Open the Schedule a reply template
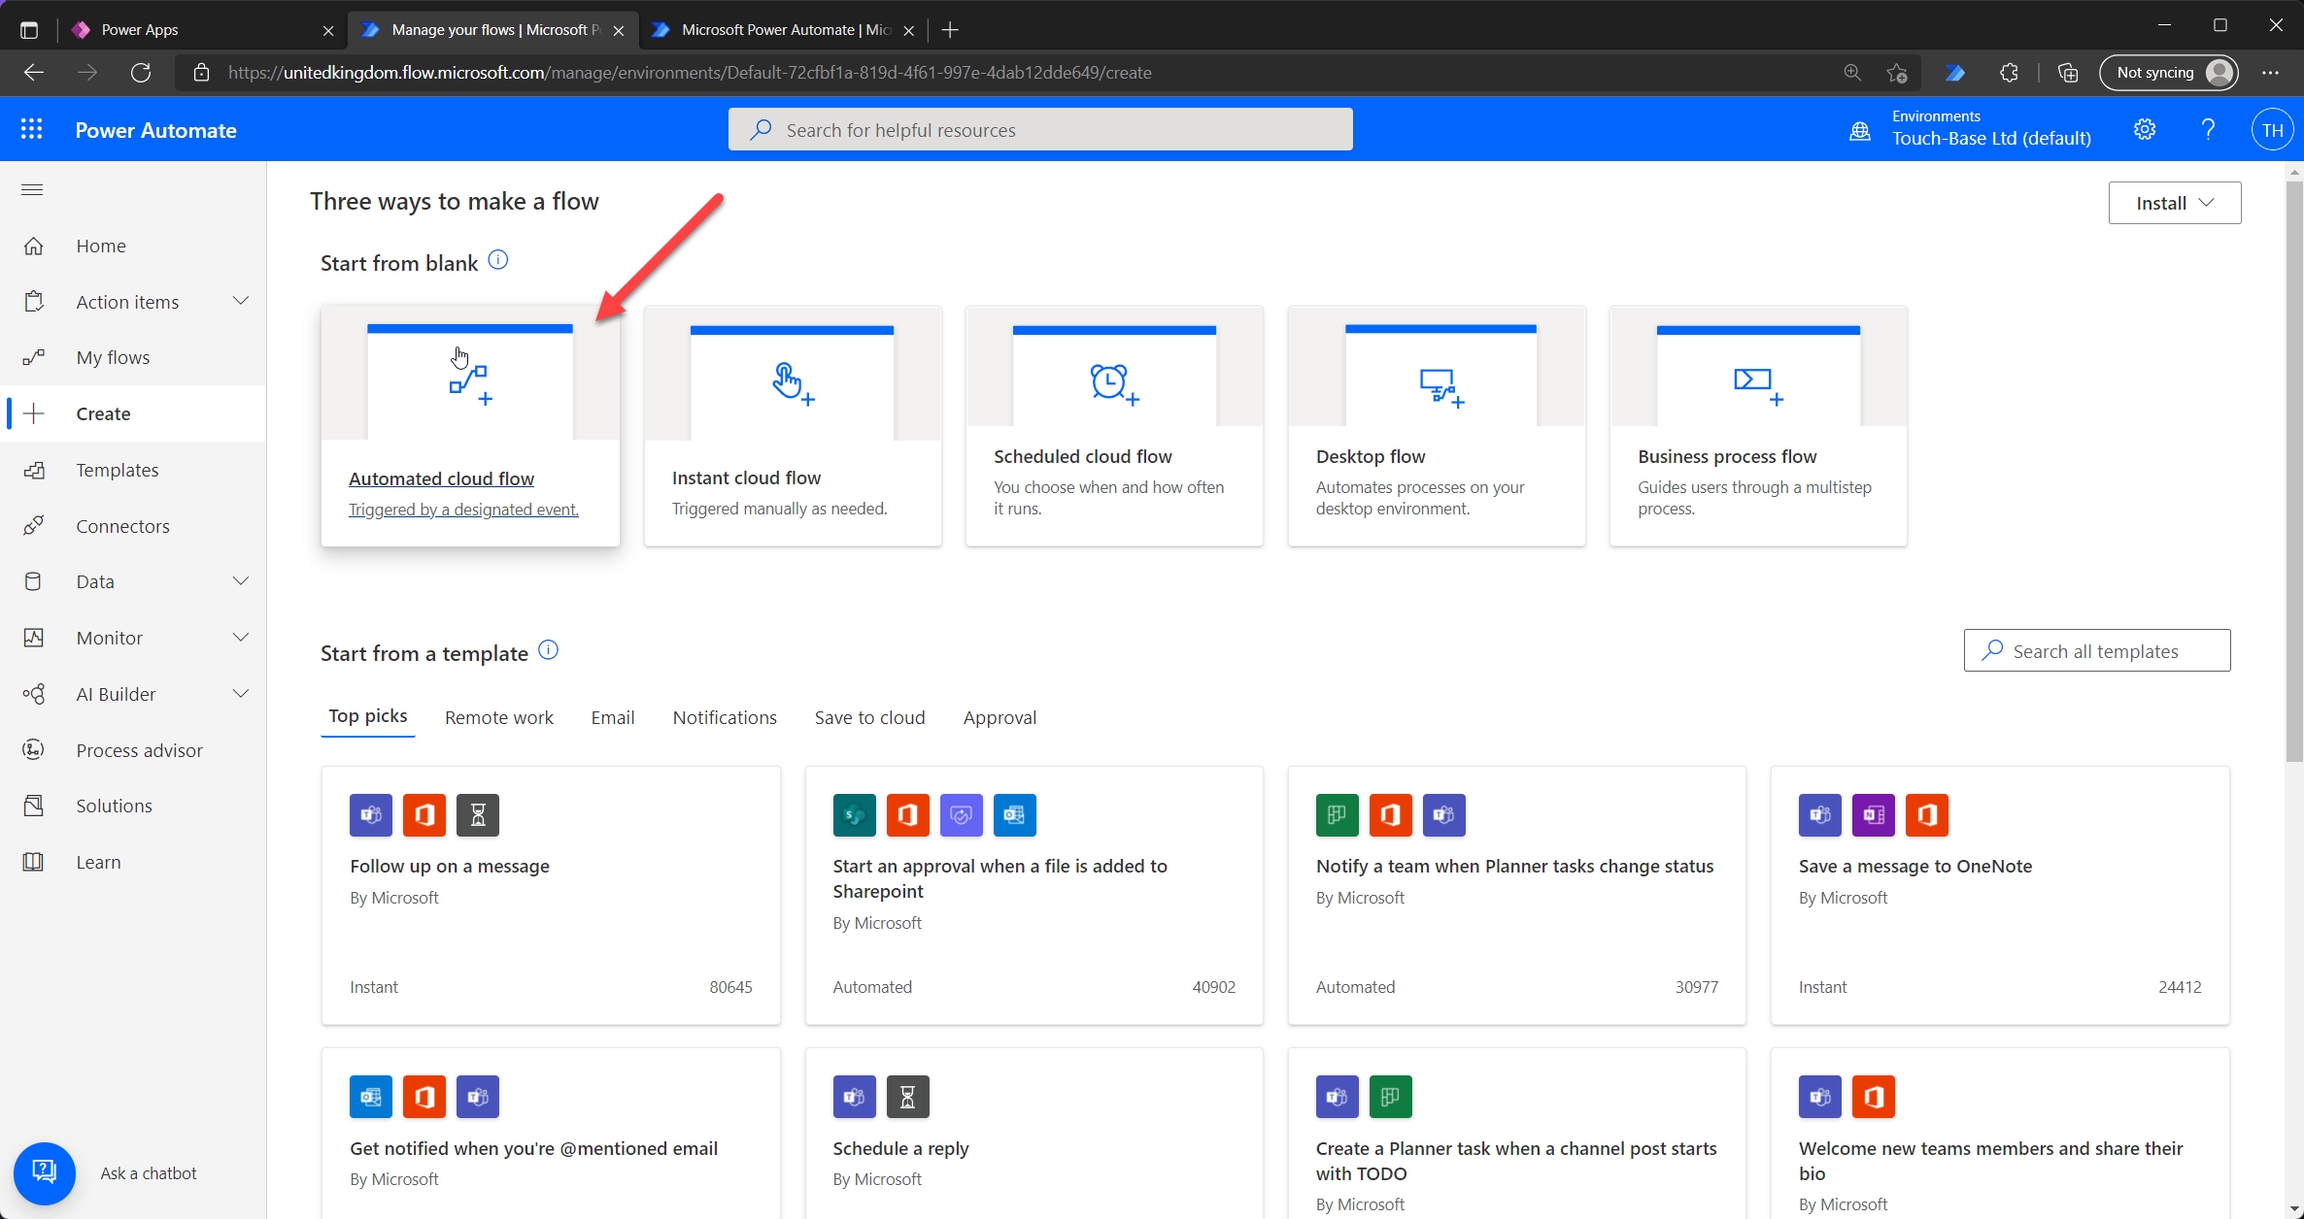Viewport: 2304px width, 1219px height. pyautogui.click(x=900, y=1148)
